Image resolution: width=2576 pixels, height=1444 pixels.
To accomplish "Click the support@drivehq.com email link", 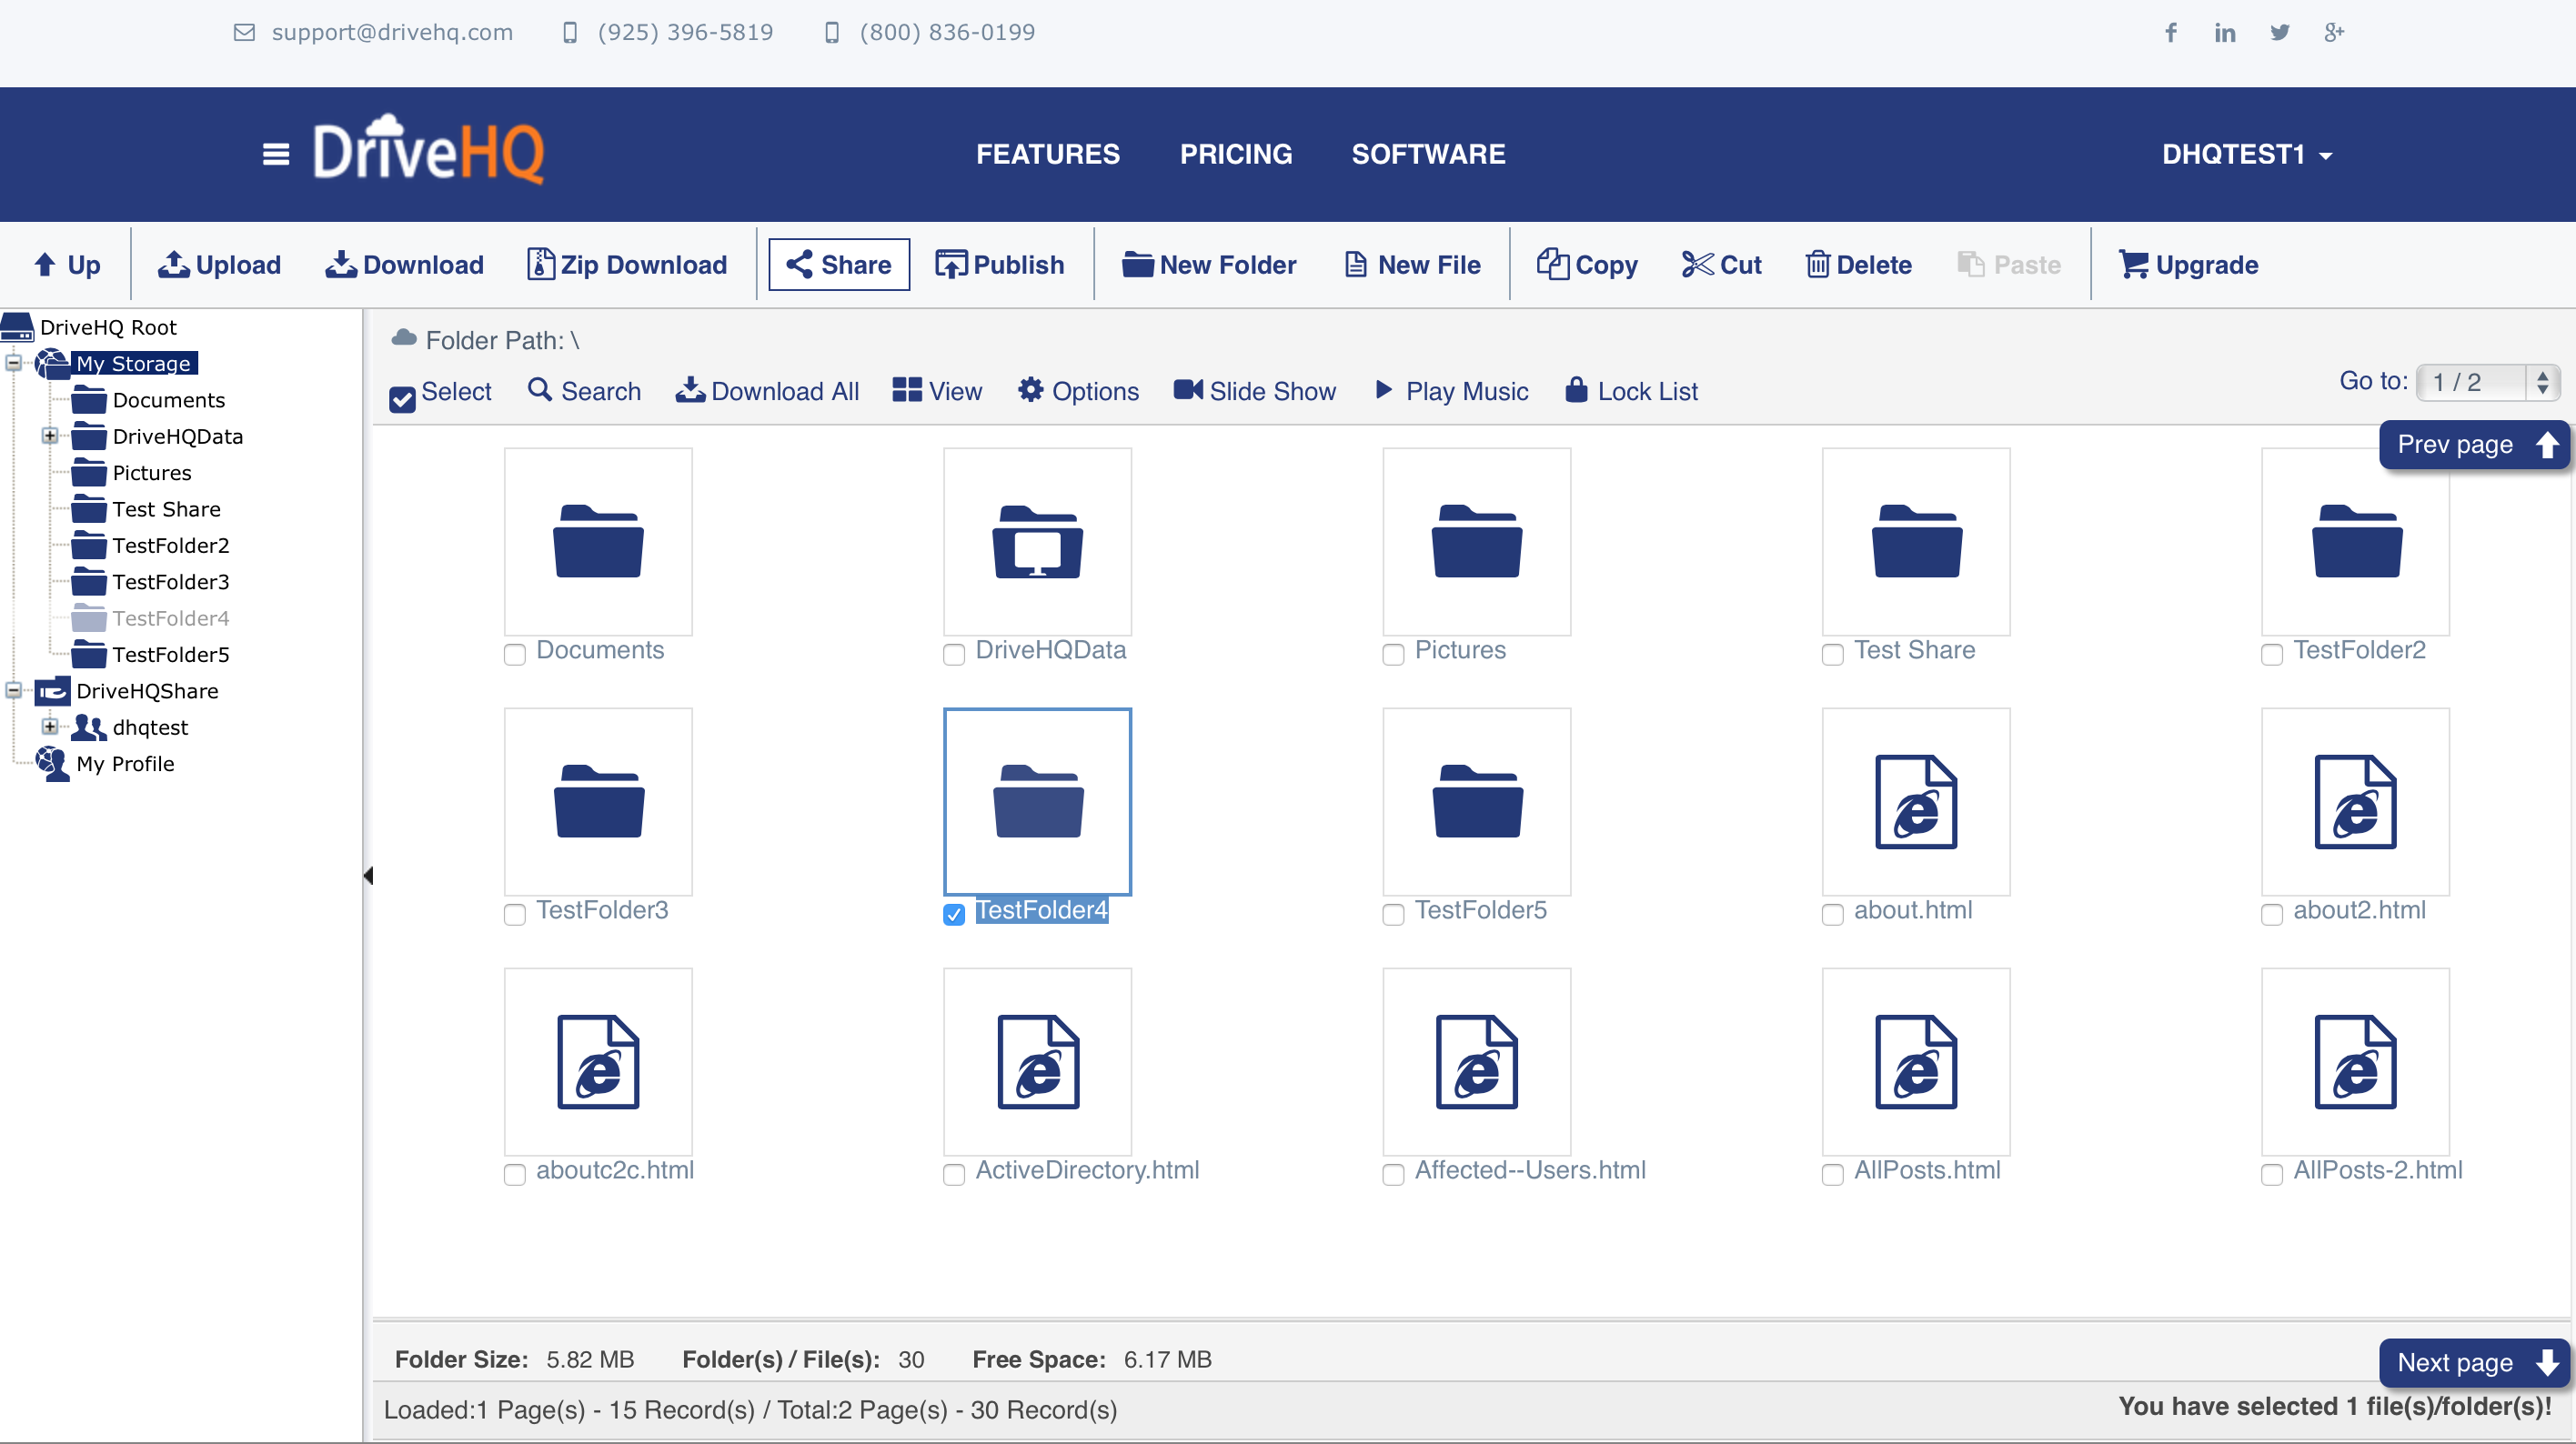I will 392,32.
